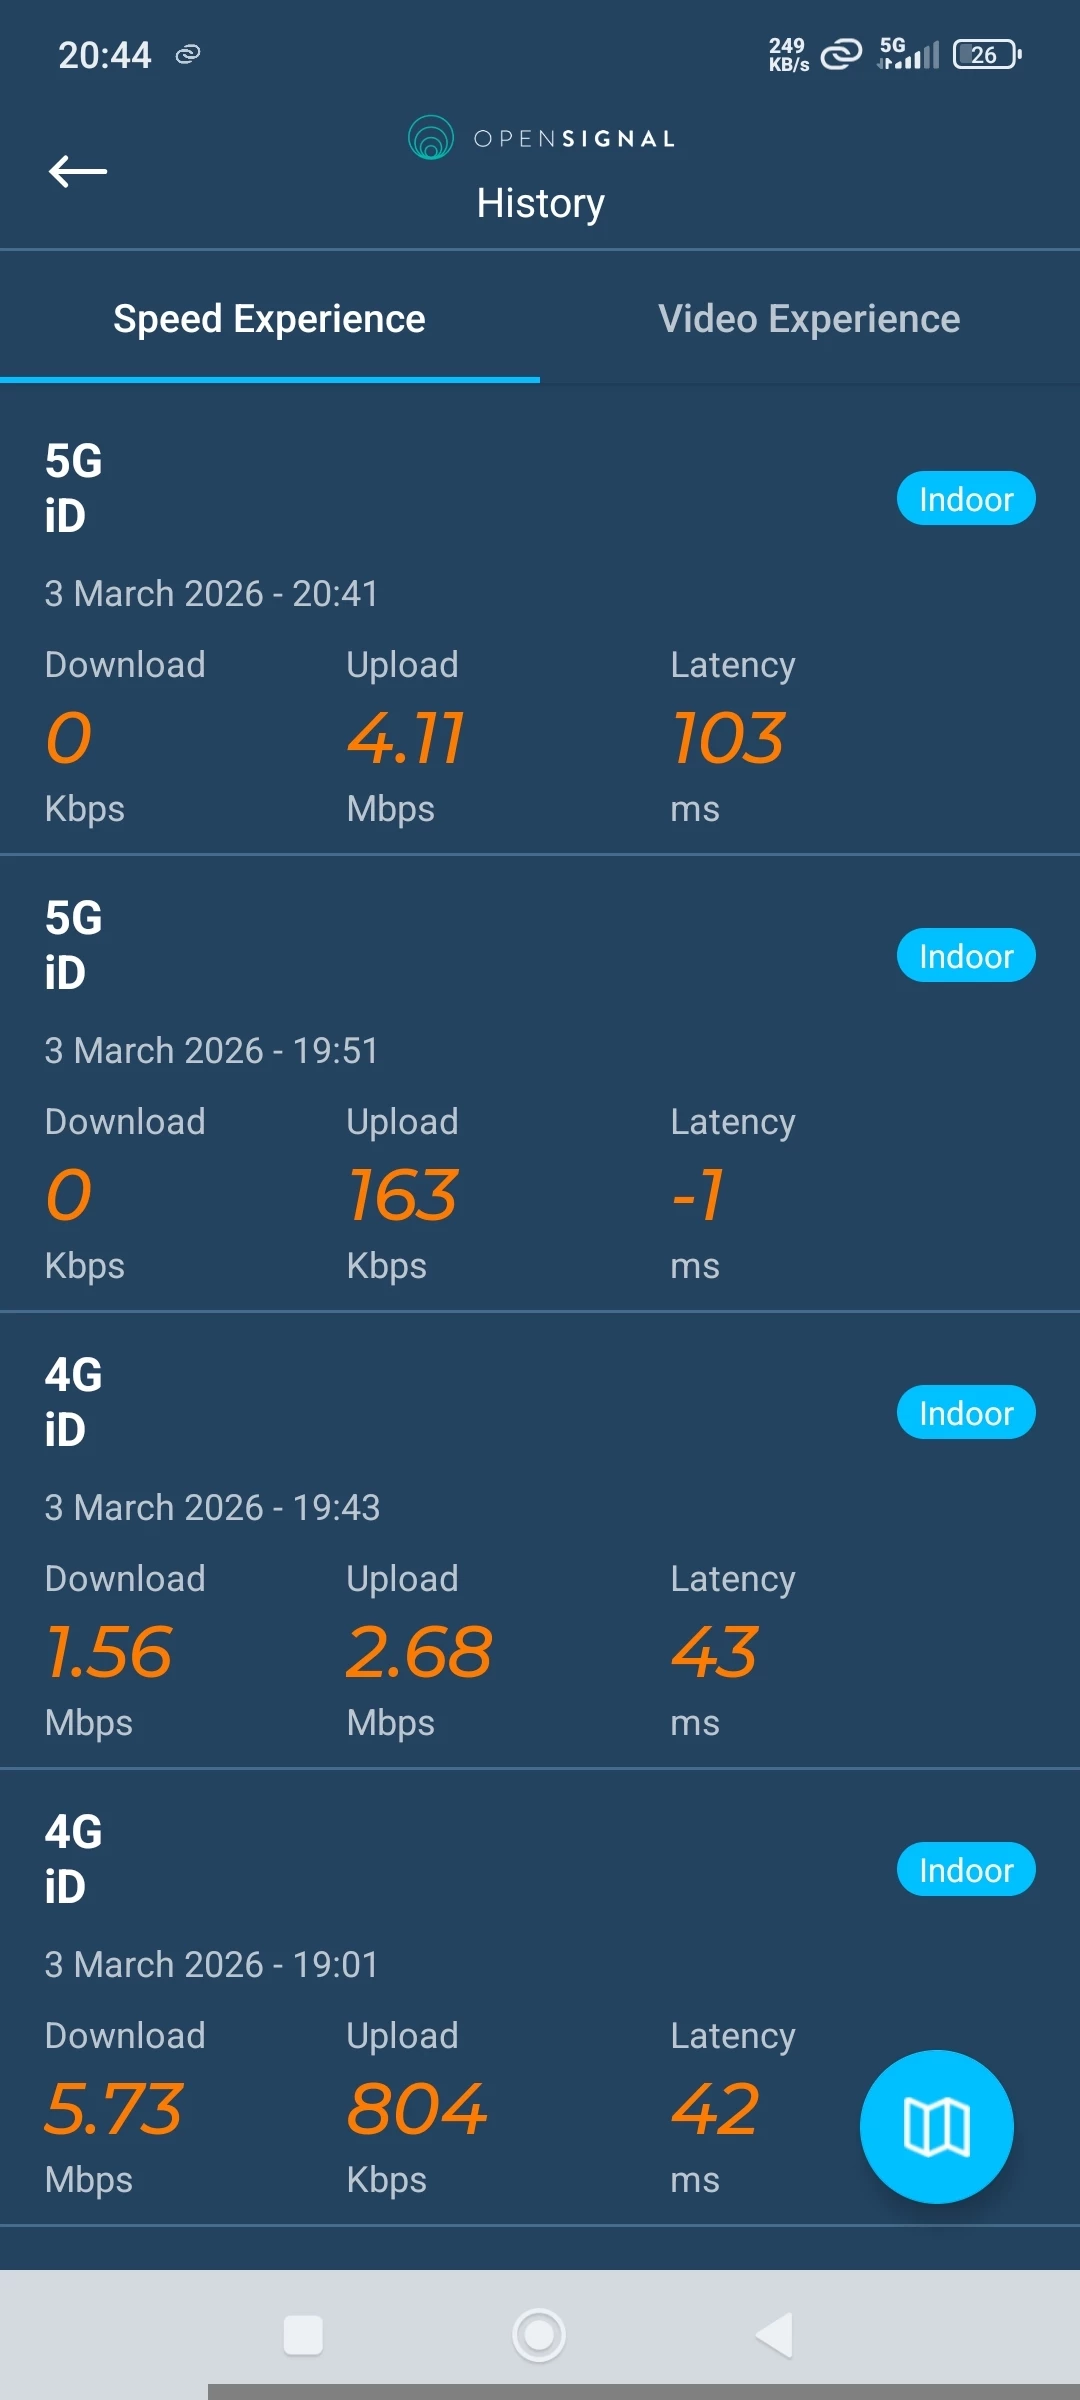
Task: Tap the link icon beside the clock
Action: pos(188,54)
